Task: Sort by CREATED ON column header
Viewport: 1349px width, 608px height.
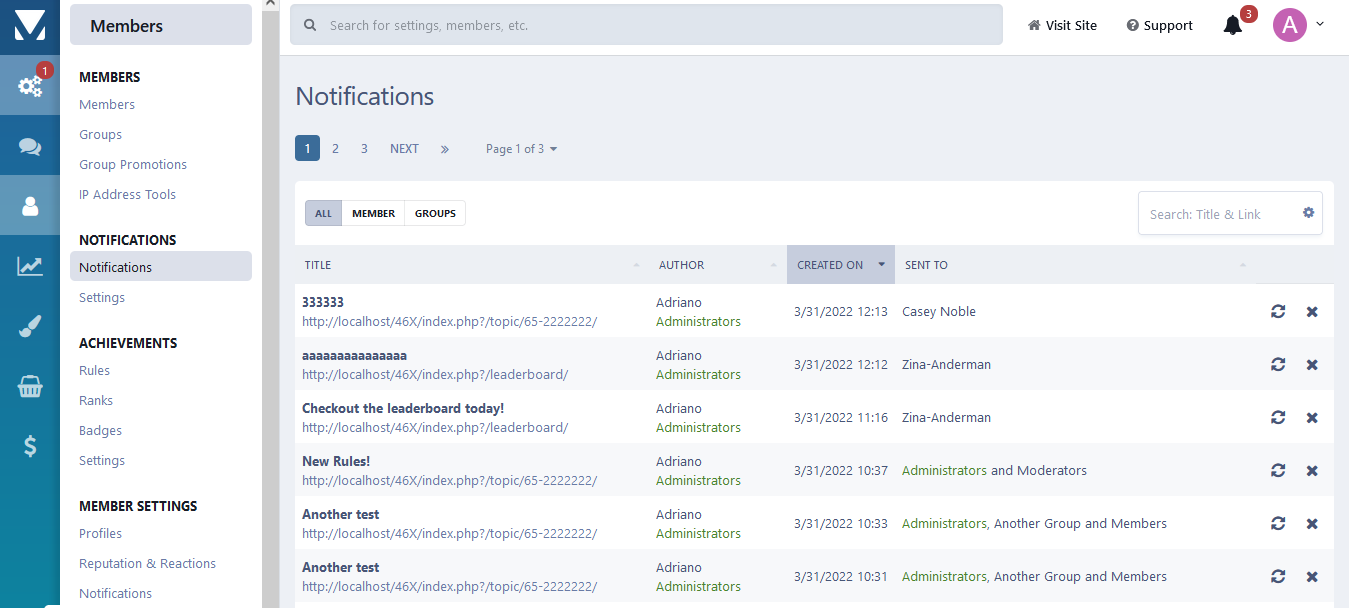Action: point(841,265)
